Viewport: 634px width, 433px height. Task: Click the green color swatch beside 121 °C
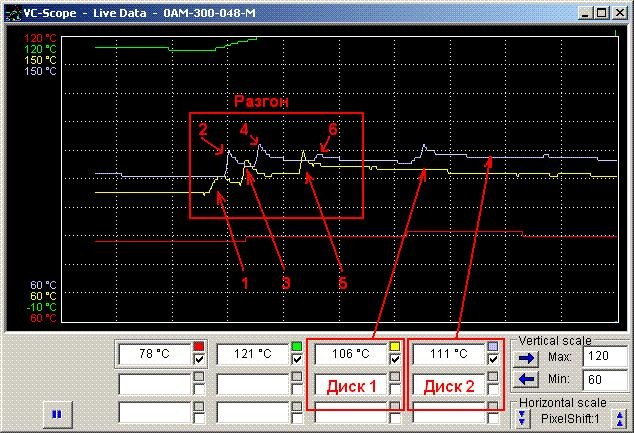(x=297, y=346)
